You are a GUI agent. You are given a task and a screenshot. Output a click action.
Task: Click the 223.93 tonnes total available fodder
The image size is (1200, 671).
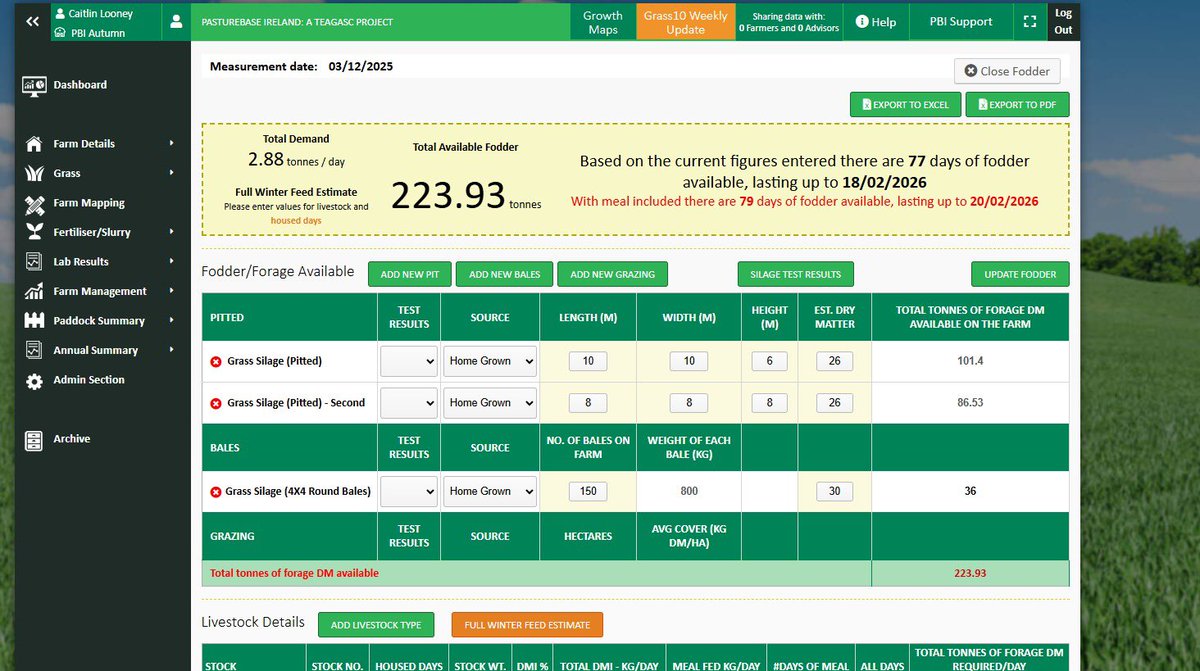(466, 195)
